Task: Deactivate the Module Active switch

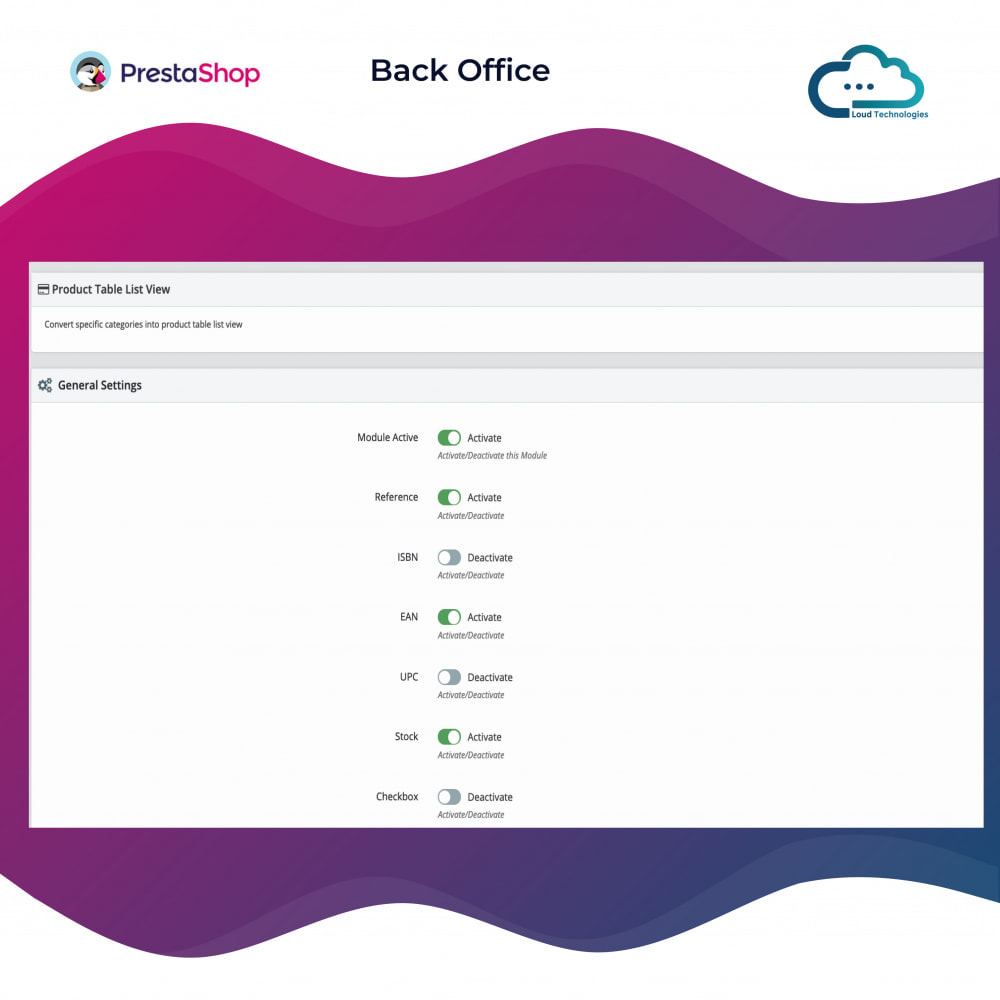Action: pyautogui.click(x=449, y=437)
